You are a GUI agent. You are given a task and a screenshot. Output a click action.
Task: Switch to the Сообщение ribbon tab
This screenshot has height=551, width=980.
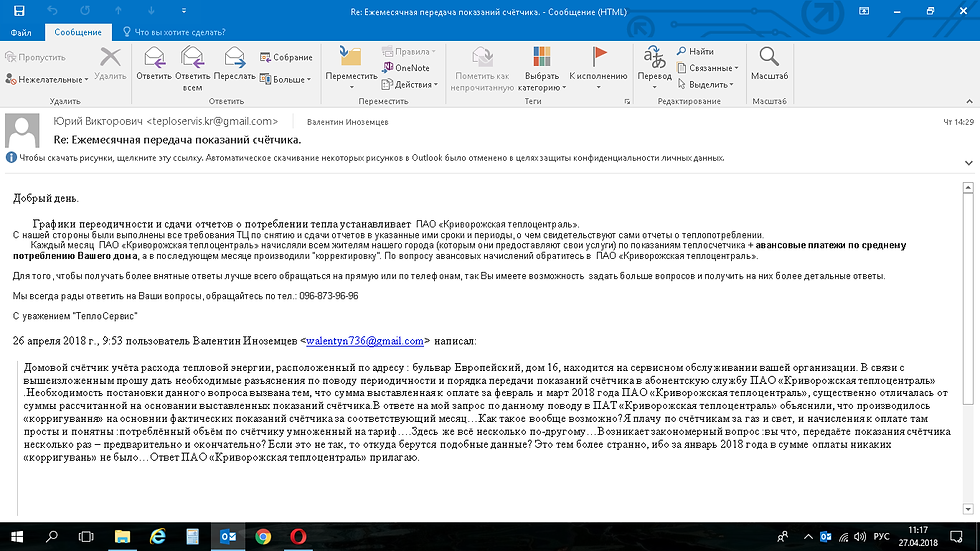(x=78, y=32)
